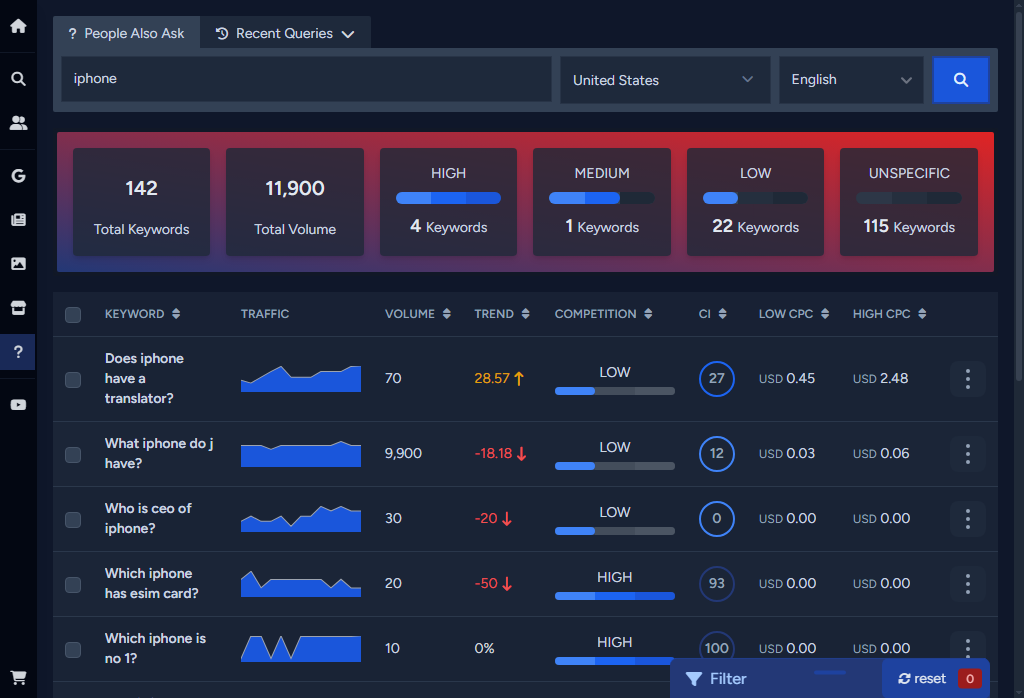Open the magnifier search icon in sidebar
The image size is (1024, 698).
point(18,79)
